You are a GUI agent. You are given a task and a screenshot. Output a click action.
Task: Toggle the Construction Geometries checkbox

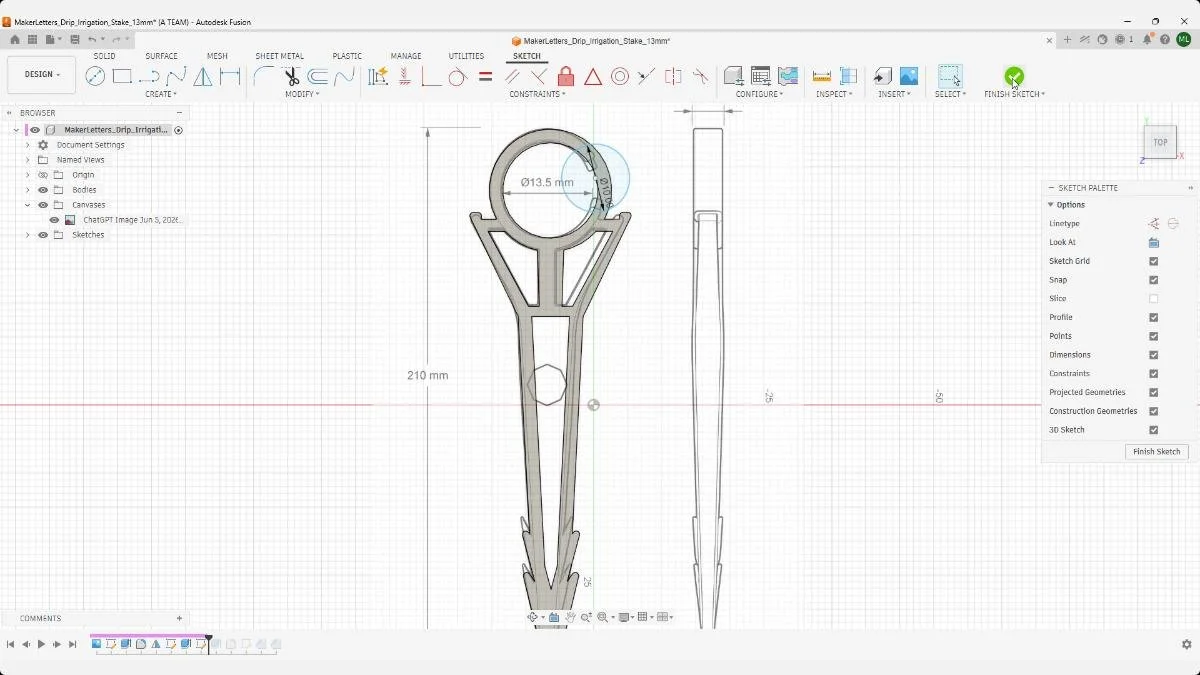tap(1153, 411)
